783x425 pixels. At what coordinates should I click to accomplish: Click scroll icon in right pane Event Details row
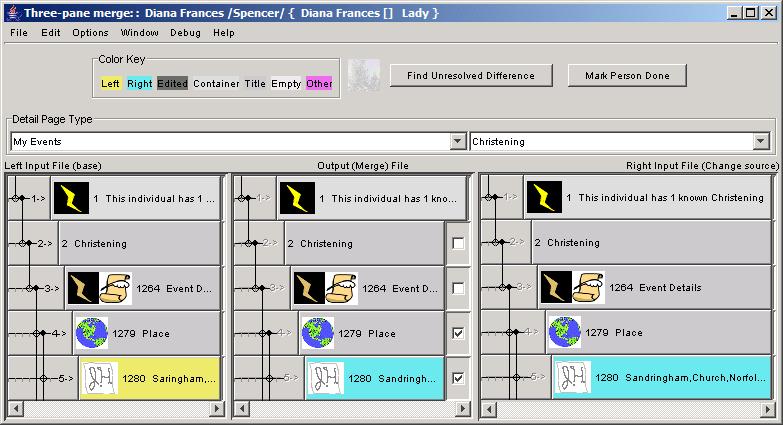[589, 287]
